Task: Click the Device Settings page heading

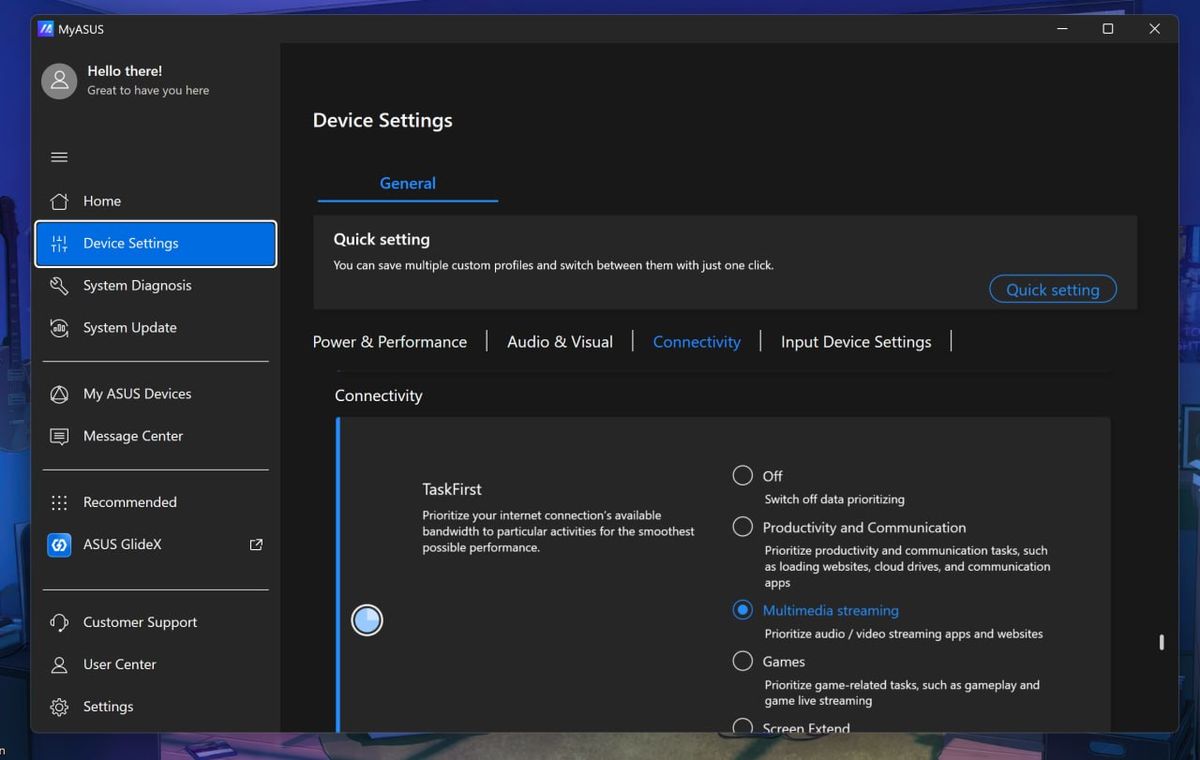Action: point(383,120)
